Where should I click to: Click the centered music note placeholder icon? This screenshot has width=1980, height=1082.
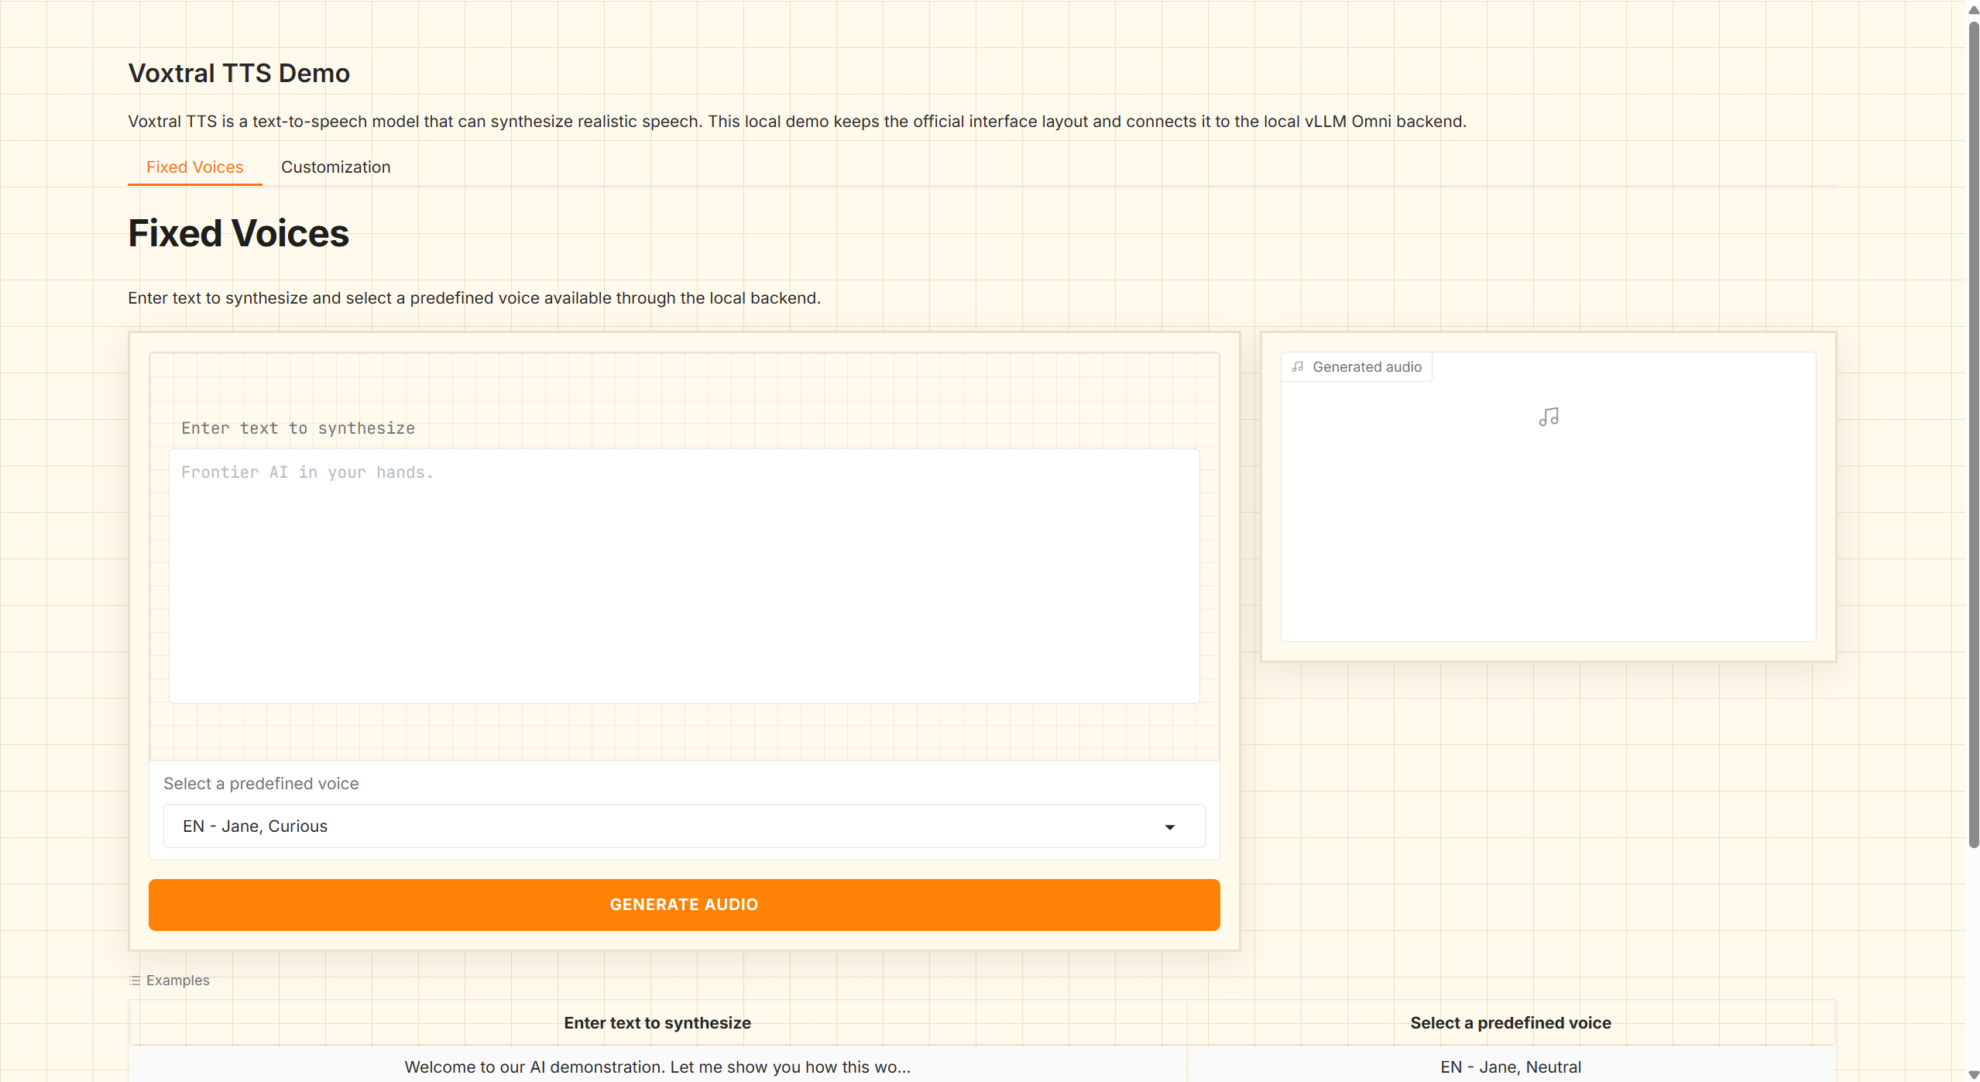[1548, 417]
